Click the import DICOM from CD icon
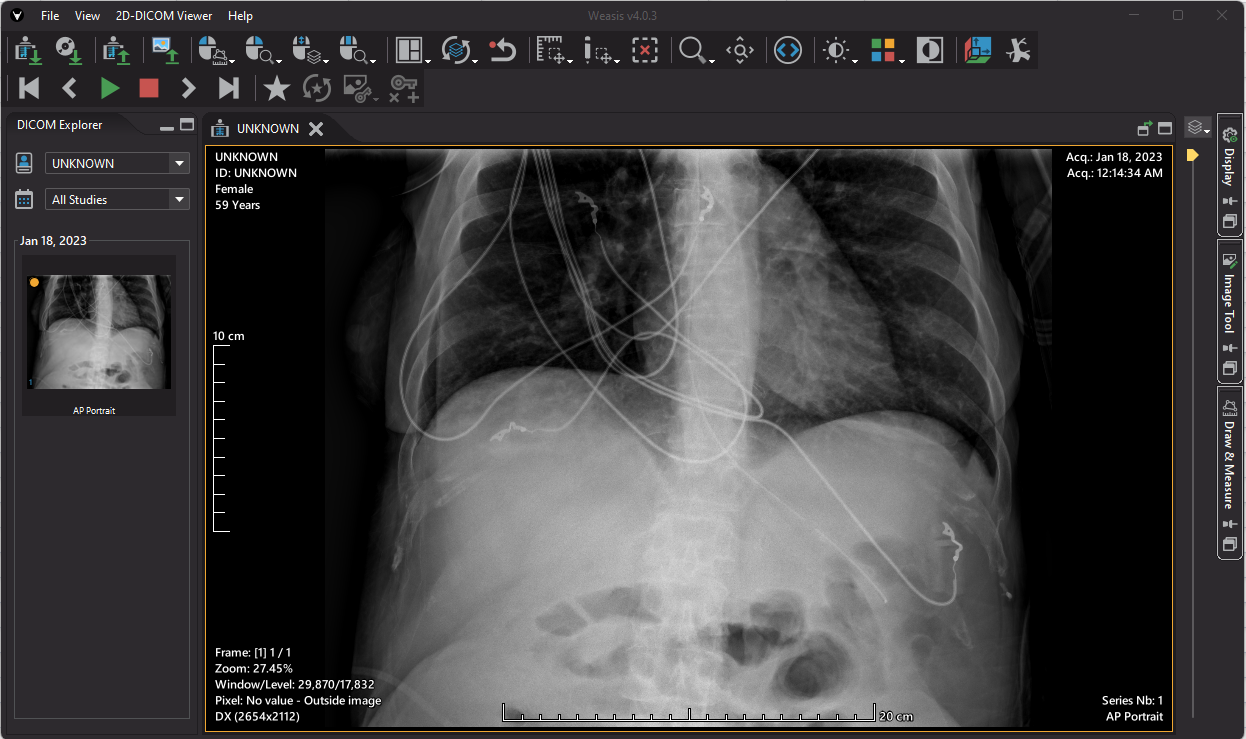 click(68, 50)
